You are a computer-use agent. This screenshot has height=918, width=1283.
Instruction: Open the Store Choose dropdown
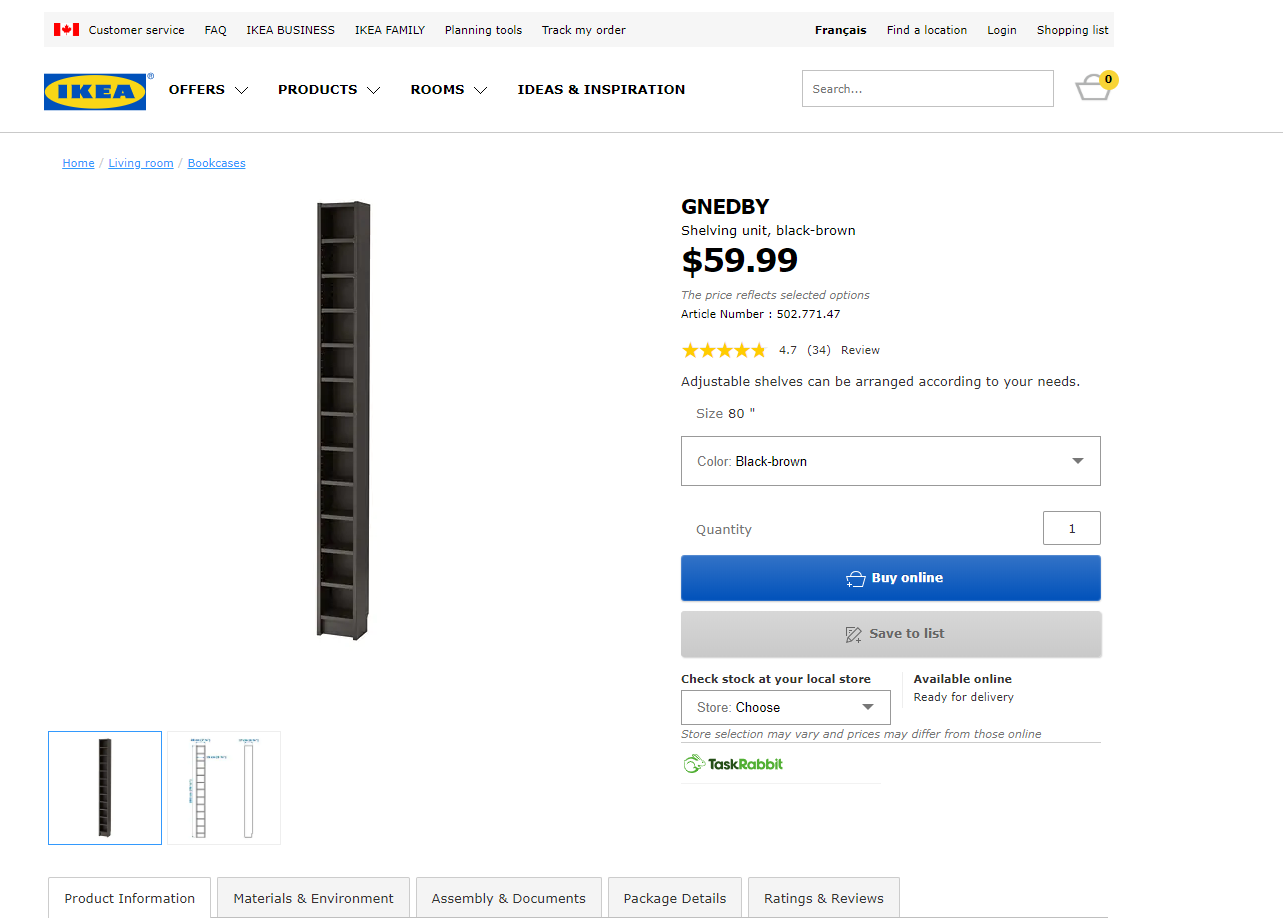[785, 707]
